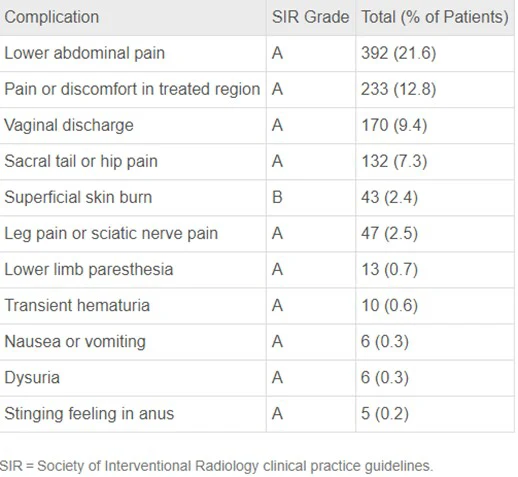
Task: Click the Dysuria row label
Action: click(x=32, y=378)
